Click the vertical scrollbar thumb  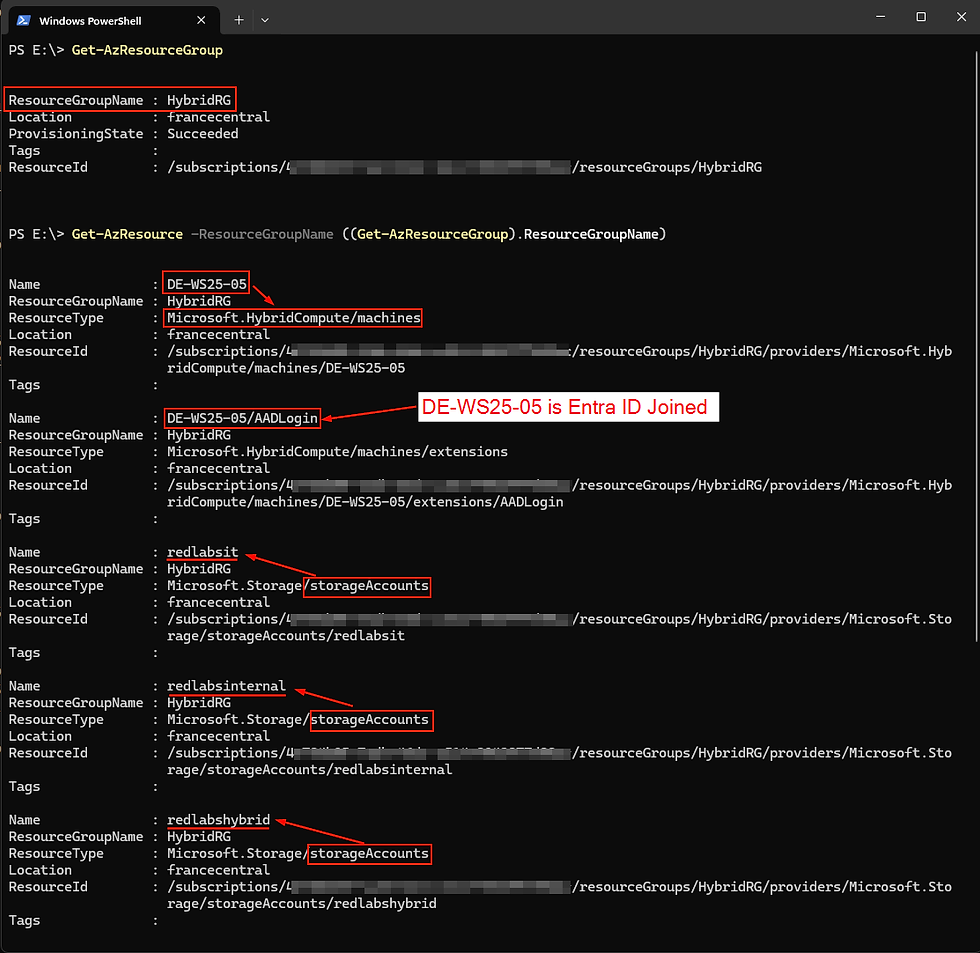point(976,345)
